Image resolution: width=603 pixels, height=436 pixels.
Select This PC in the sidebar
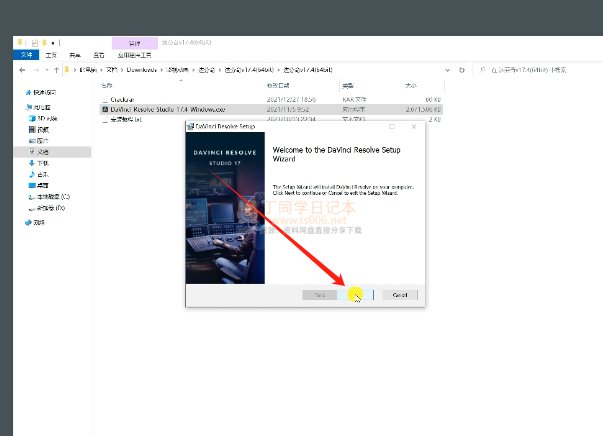coord(42,107)
